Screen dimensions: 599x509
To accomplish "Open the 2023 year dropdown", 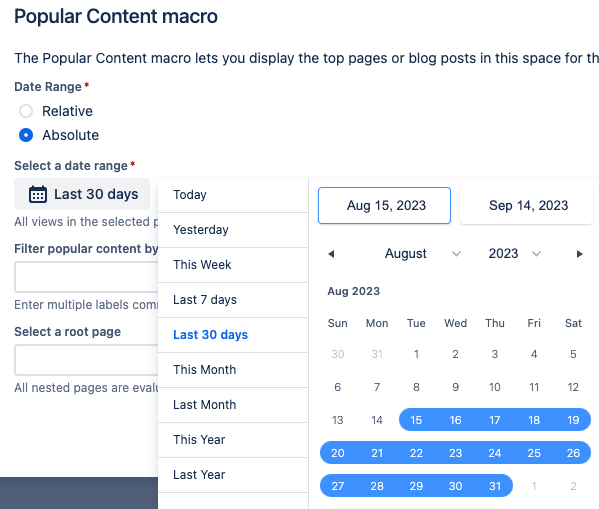I will (x=515, y=254).
